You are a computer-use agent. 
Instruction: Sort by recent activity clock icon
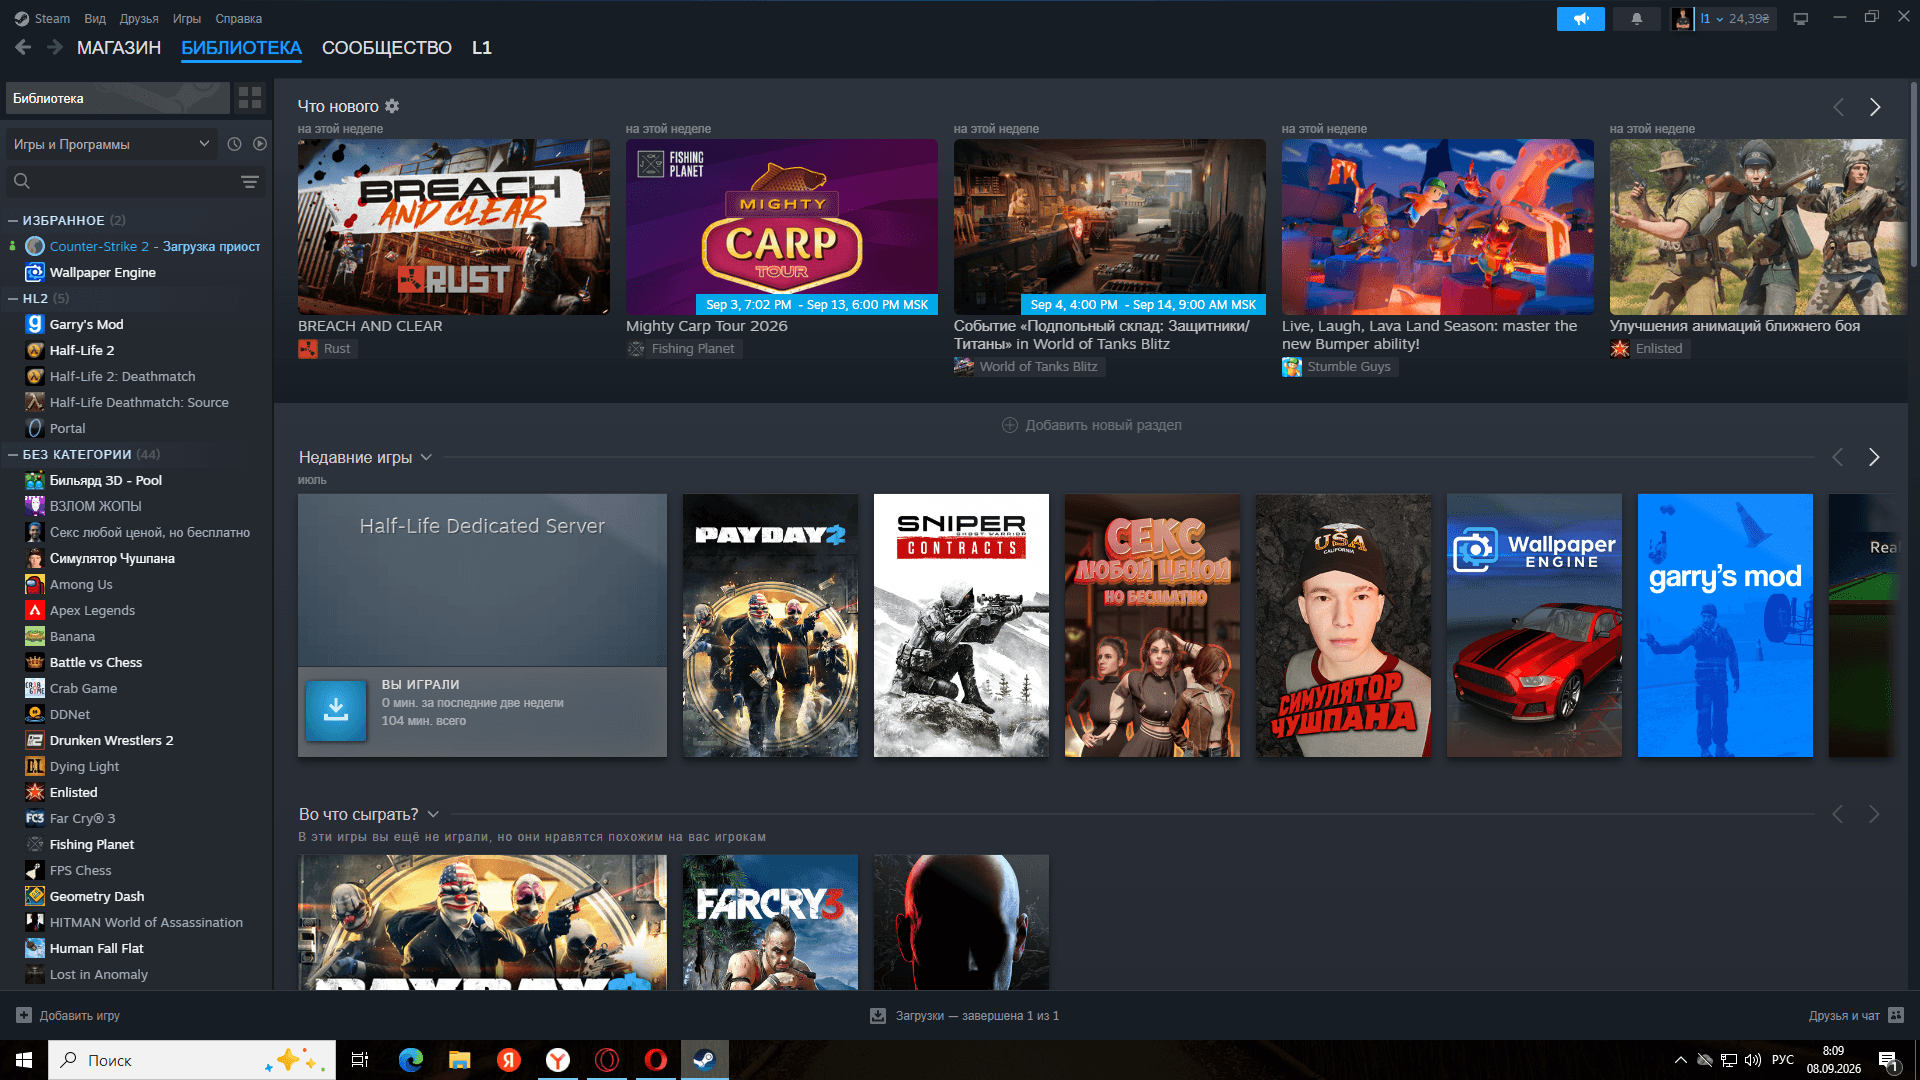pos(234,144)
